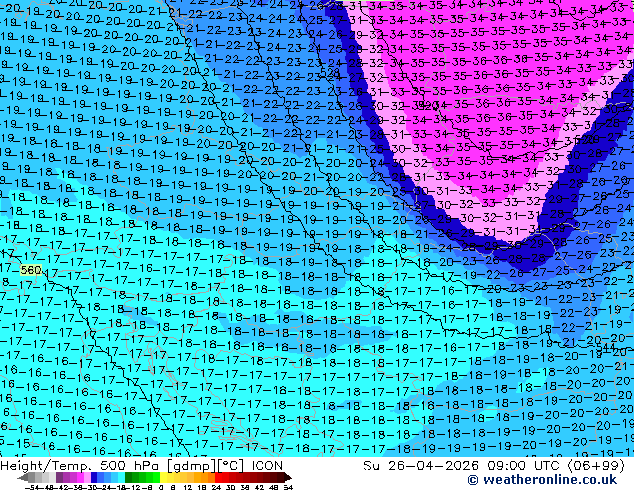Click the -54 label under the legend
The image size is (634, 490).
click(x=32, y=487)
